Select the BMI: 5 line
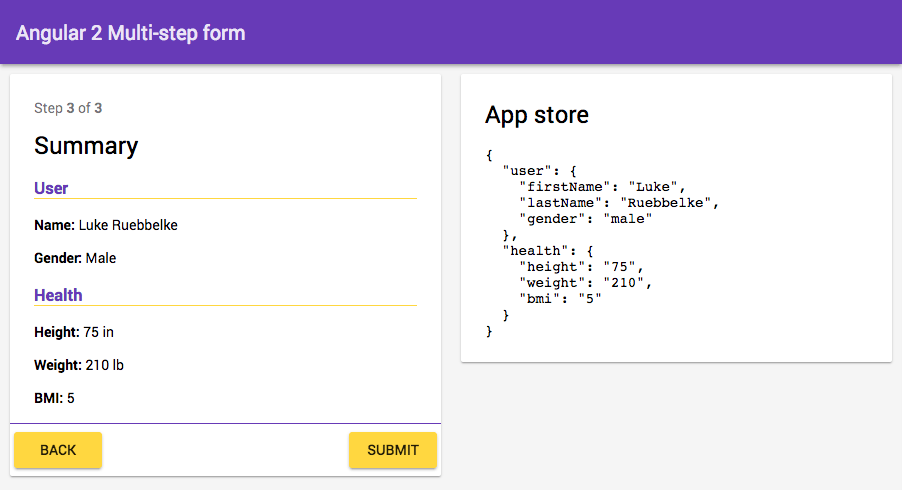This screenshot has height=490, width=902. 54,398
